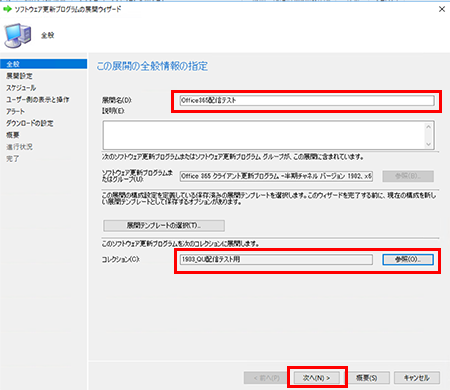Click the 完了 step in sidebar
This screenshot has height=390, width=450.
click(x=13, y=159)
